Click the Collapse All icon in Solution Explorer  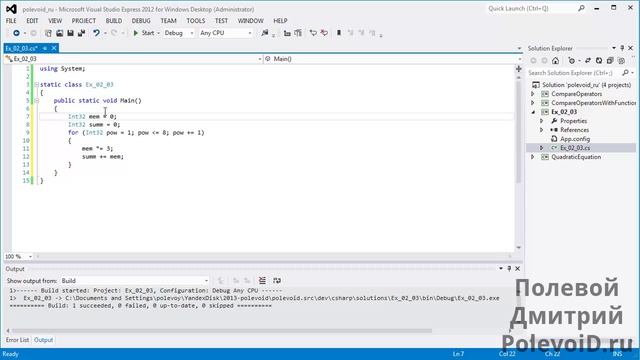pyautogui.click(x=610, y=61)
